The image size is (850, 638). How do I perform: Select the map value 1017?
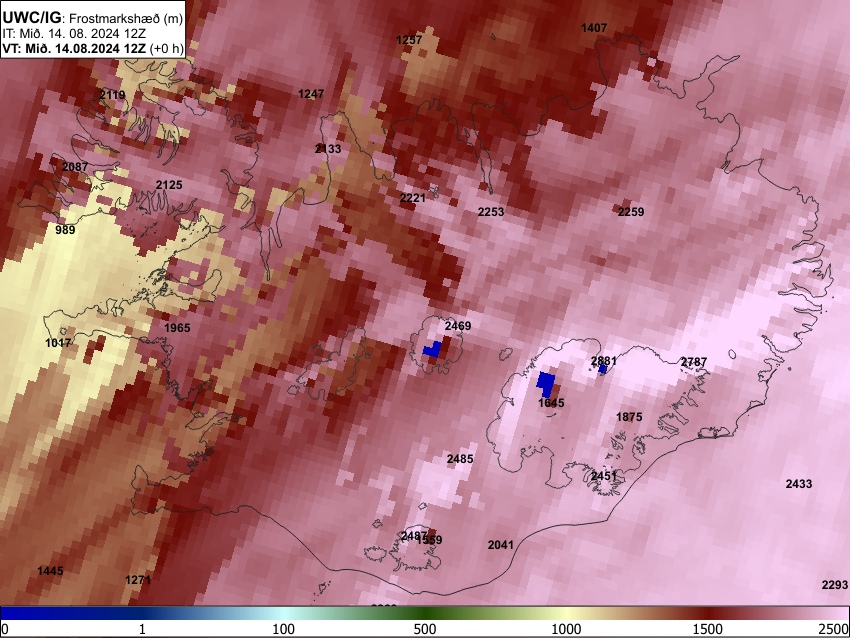pyautogui.click(x=58, y=343)
